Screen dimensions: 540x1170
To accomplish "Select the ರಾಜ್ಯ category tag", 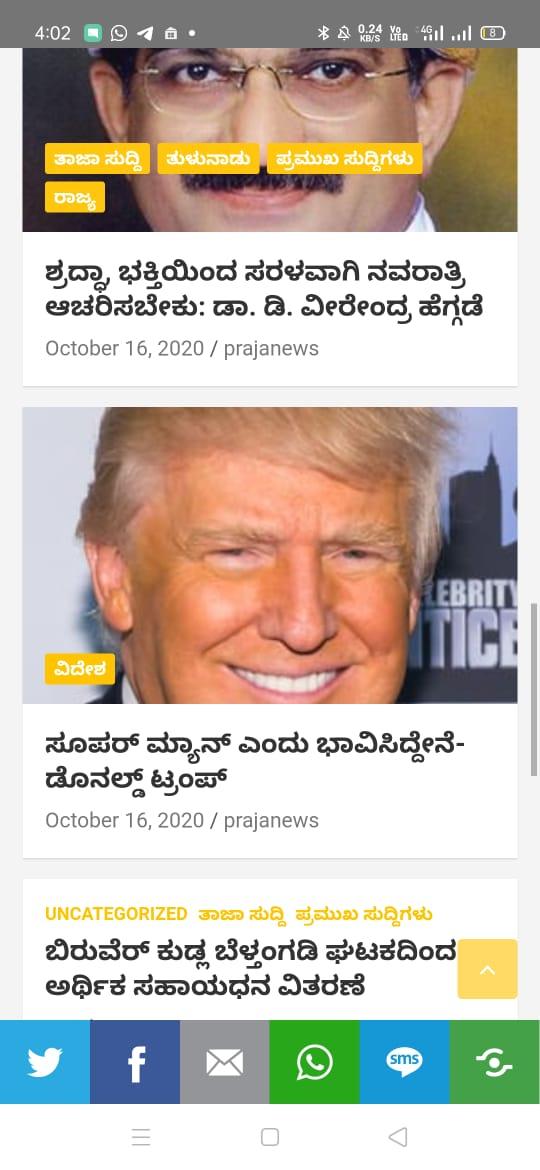I will [x=75, y=197].
